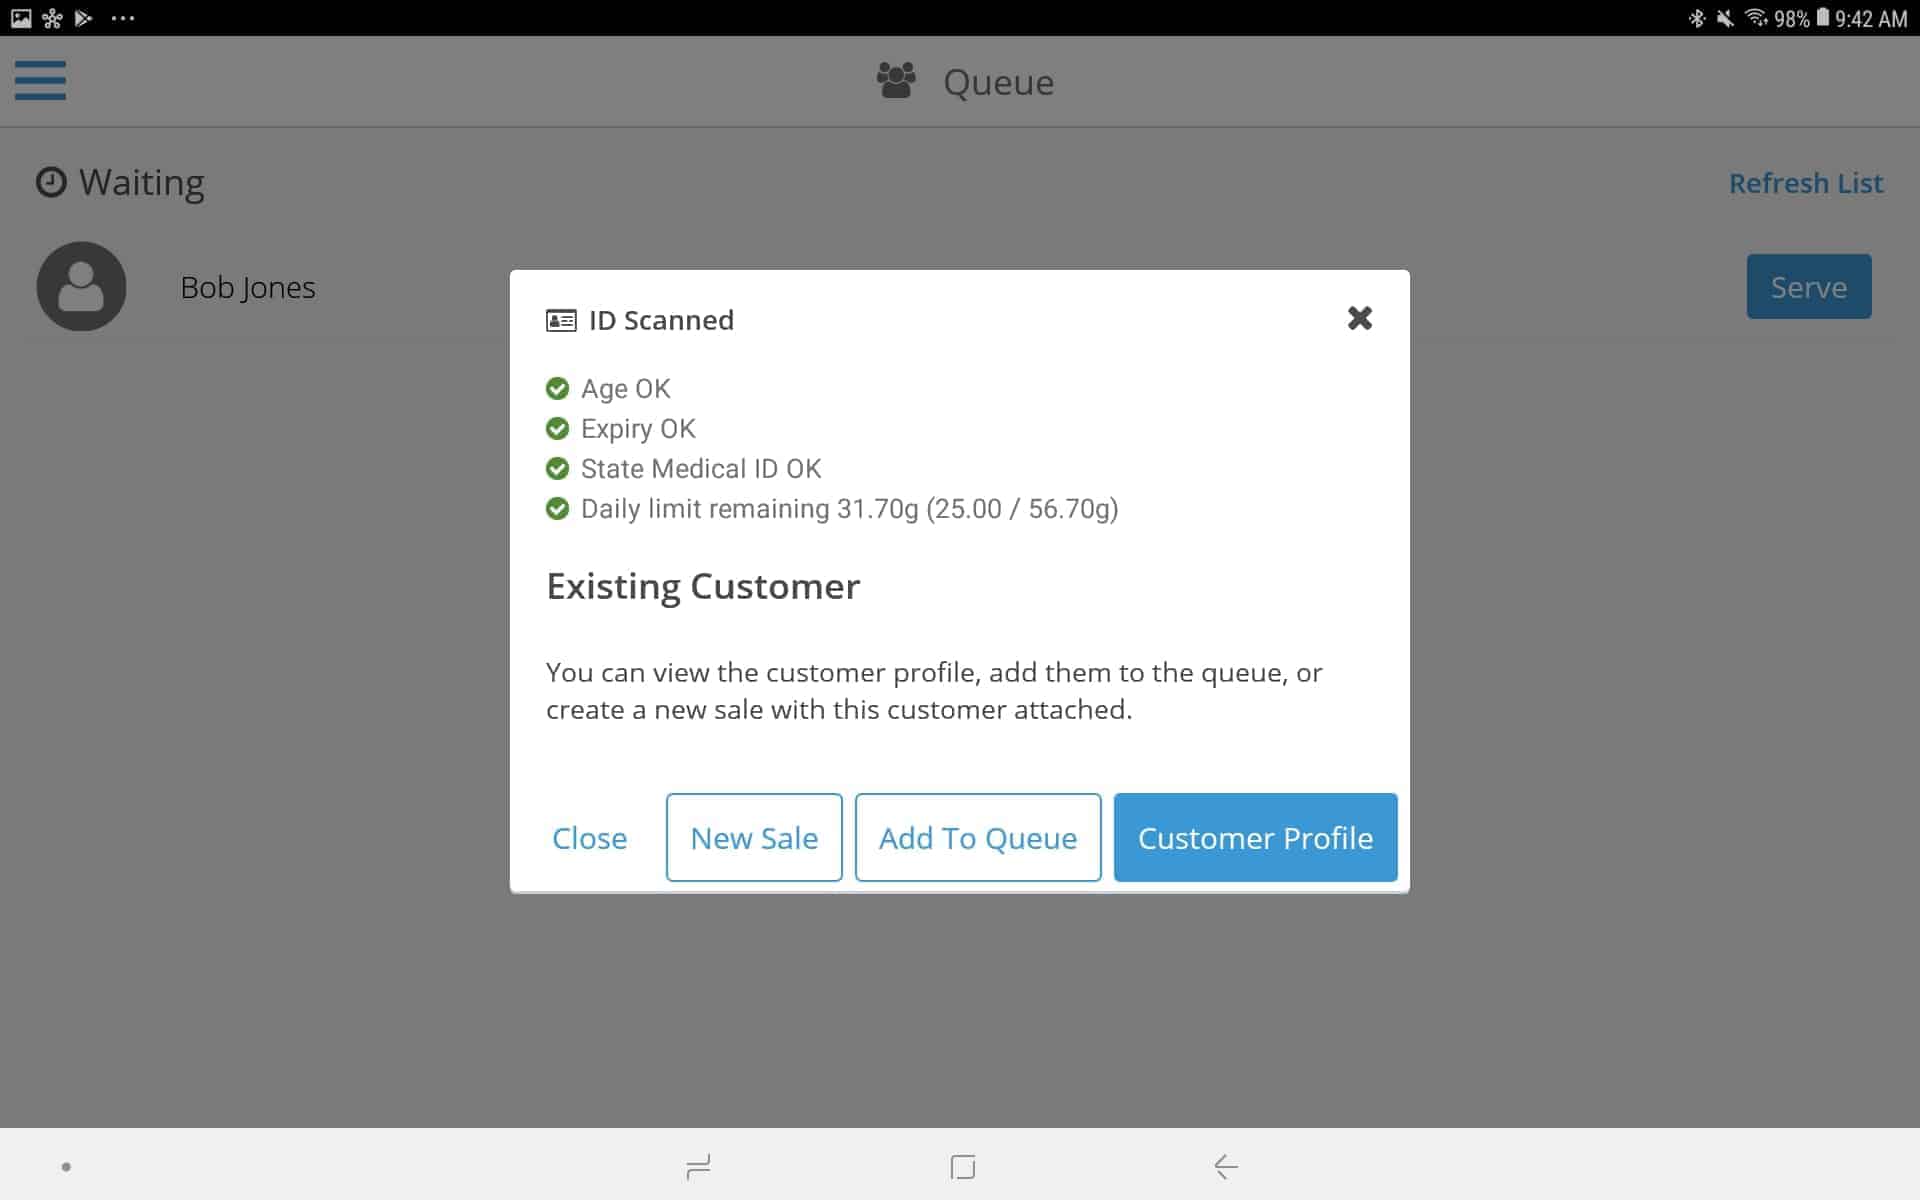
Task: Serve Bob Jones from the queue
Action: 1808,287
